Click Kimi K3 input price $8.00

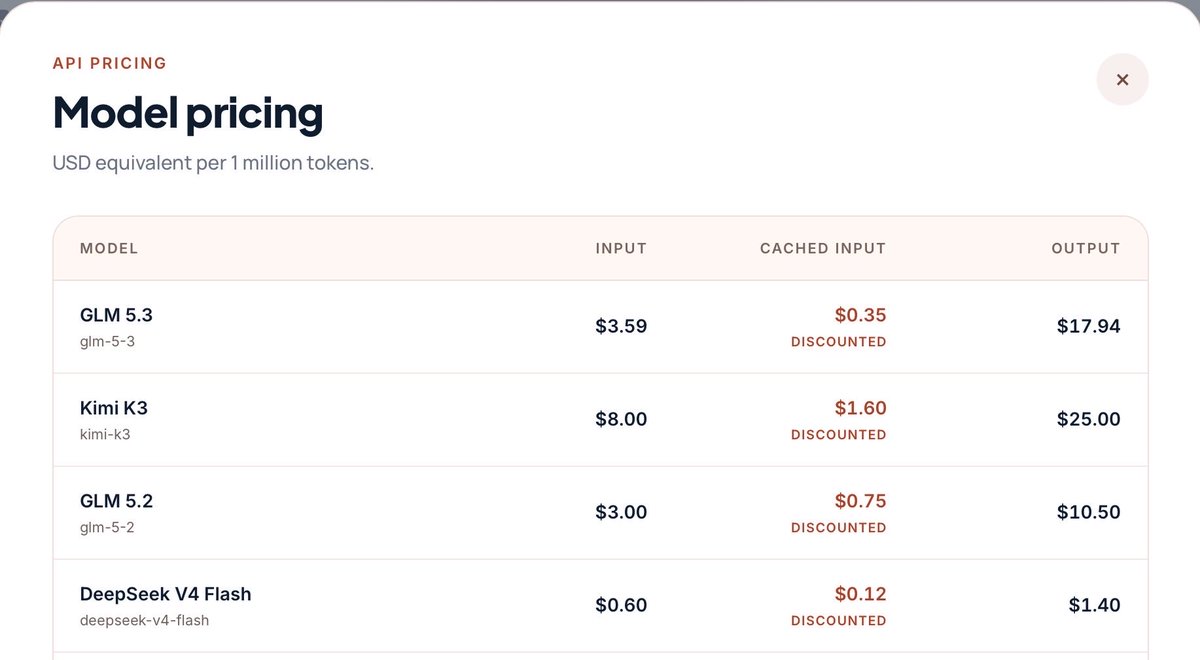(x=621, y=419)
